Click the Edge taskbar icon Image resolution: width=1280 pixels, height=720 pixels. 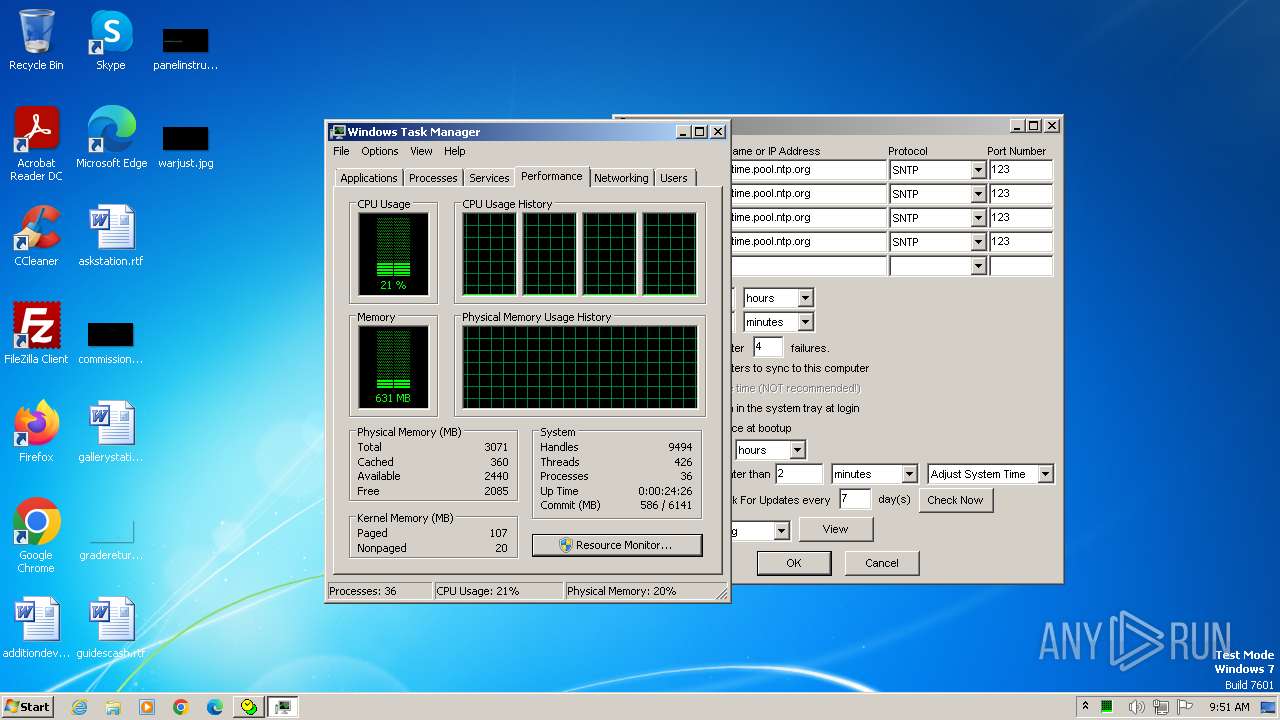pos(215,707)
